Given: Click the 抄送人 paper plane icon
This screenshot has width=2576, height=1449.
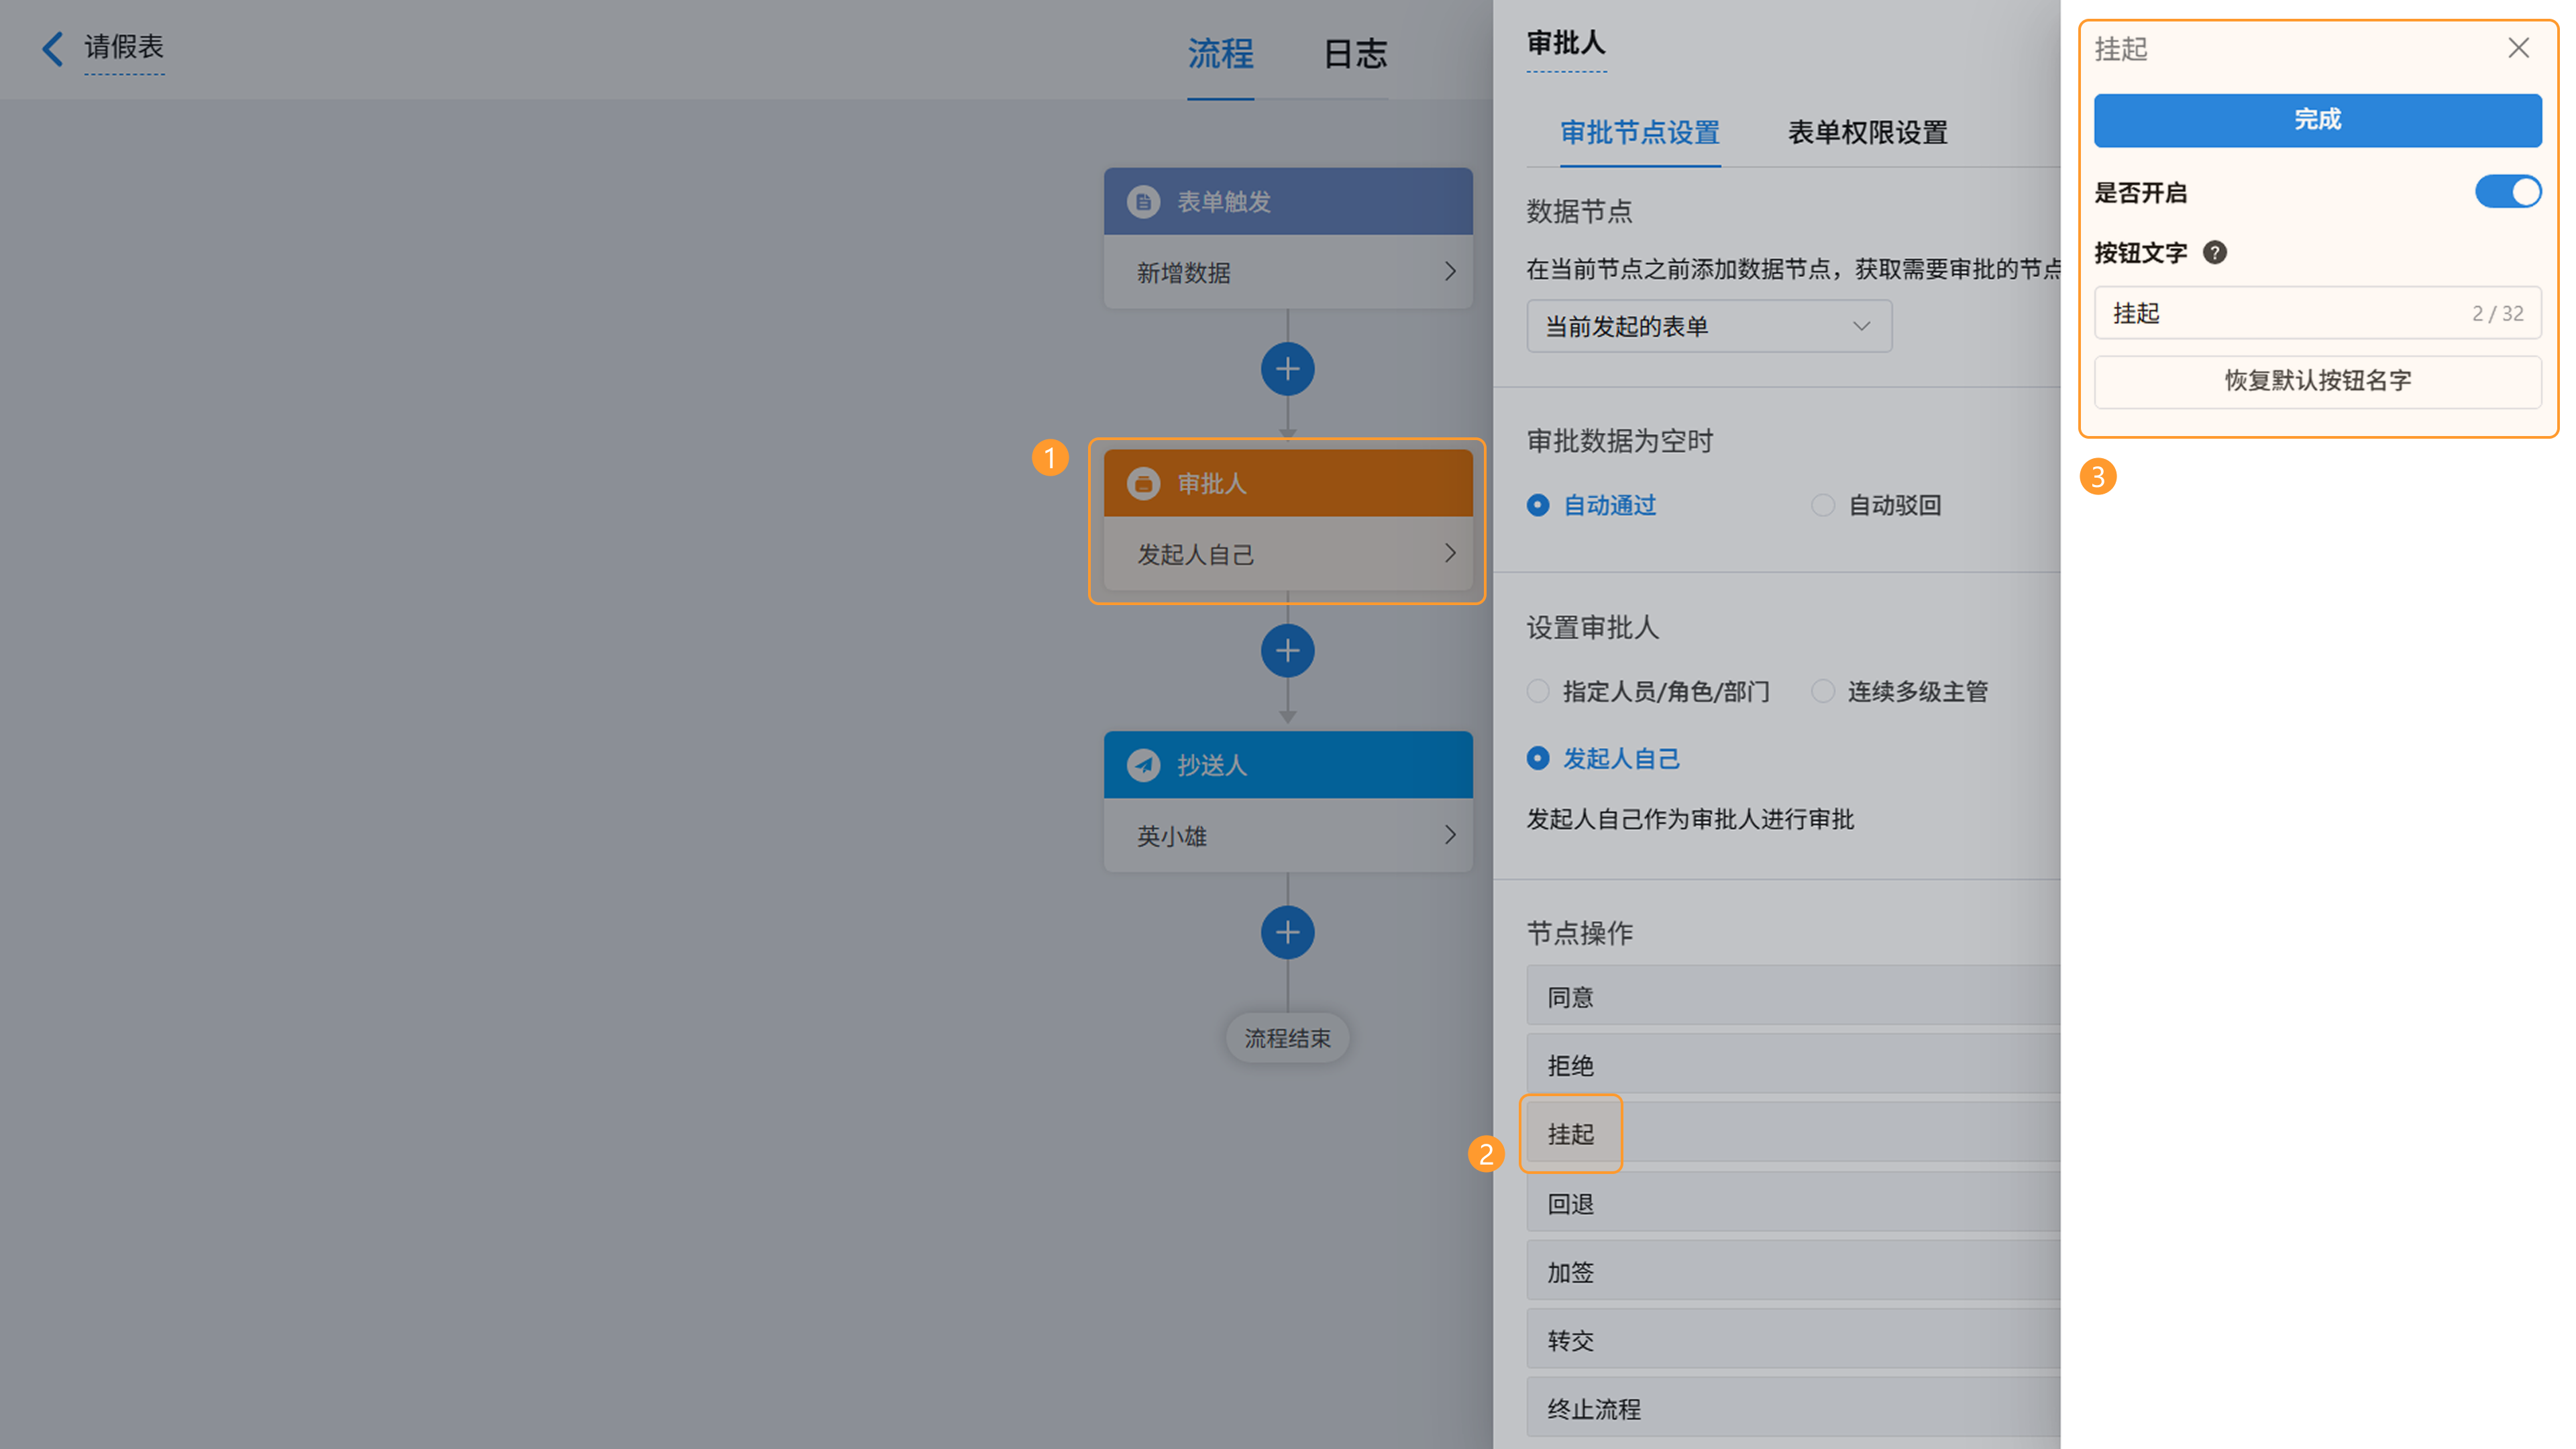Looking at the screenshot, I should [1143, 765].
